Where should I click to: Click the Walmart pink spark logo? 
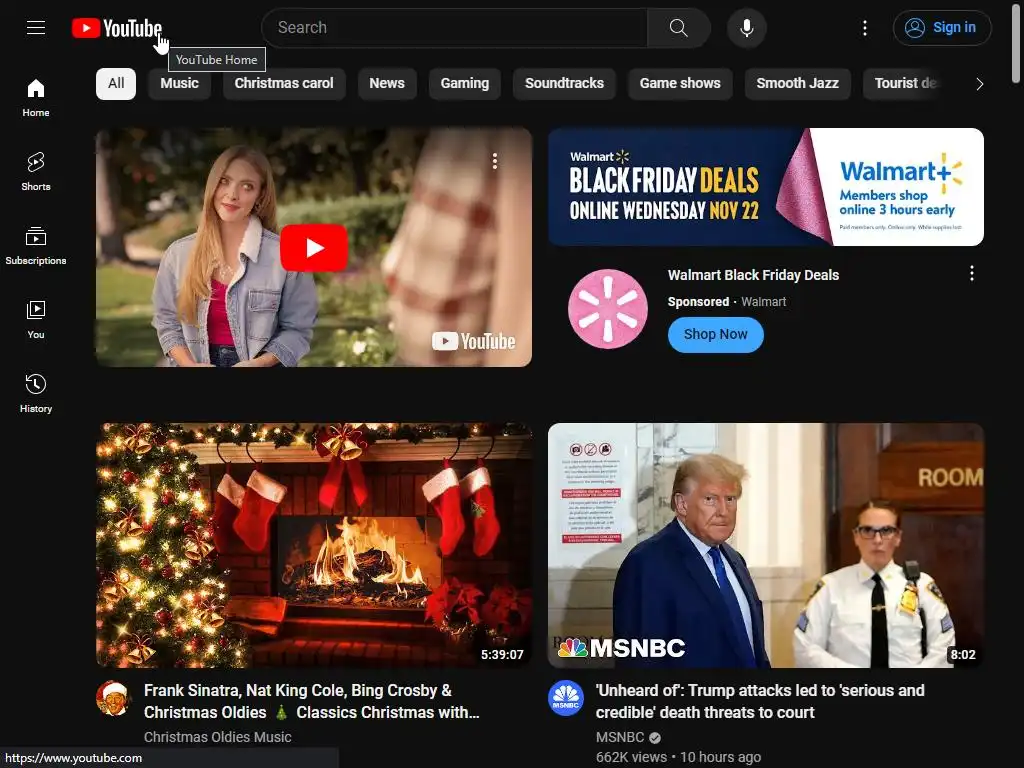[x=607, y=309]
